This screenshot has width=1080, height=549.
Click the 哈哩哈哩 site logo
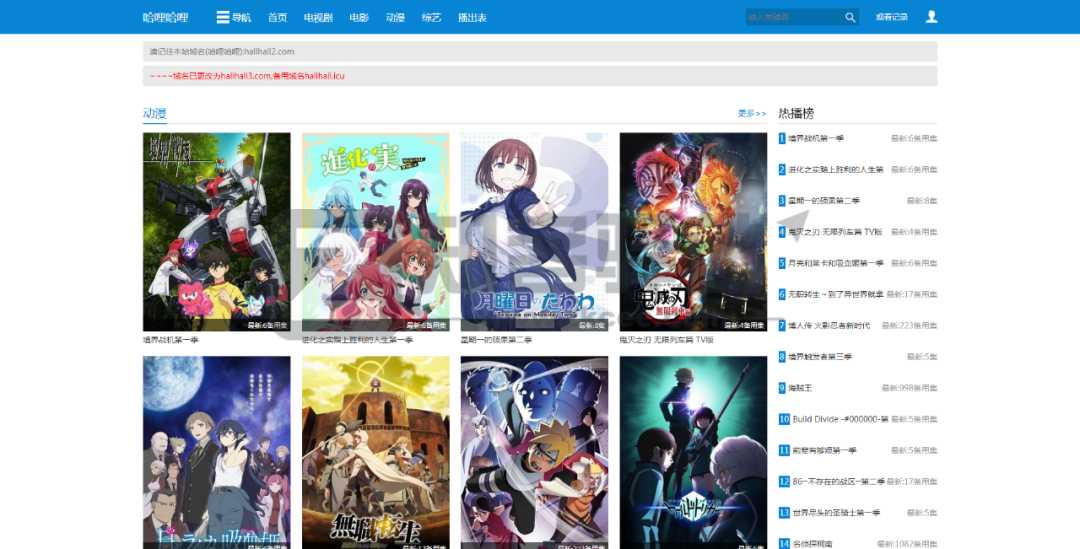point(165,17)
